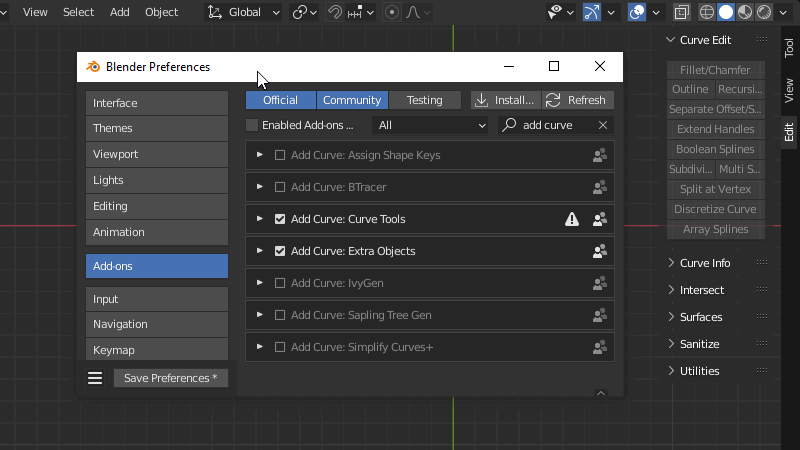The width and height of the screenshot is (800, 450).
Task: Switch to solid shading mode
Action: coord(726,12)
